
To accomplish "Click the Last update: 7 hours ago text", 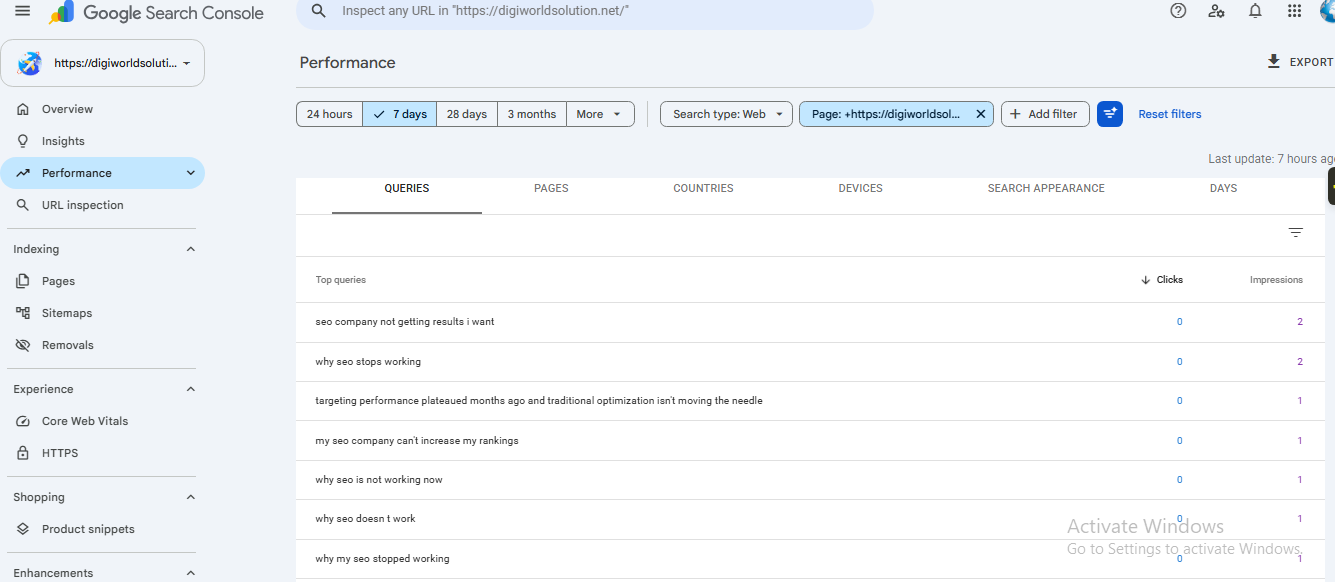I will [x=1271, y=159].
